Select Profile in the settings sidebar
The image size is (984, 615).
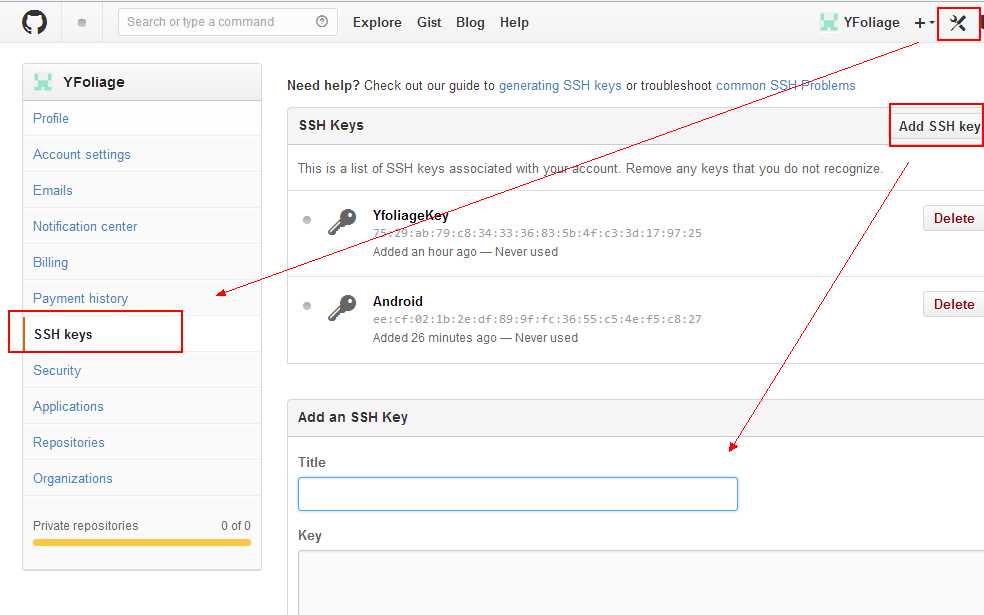(x=142, y=118)
